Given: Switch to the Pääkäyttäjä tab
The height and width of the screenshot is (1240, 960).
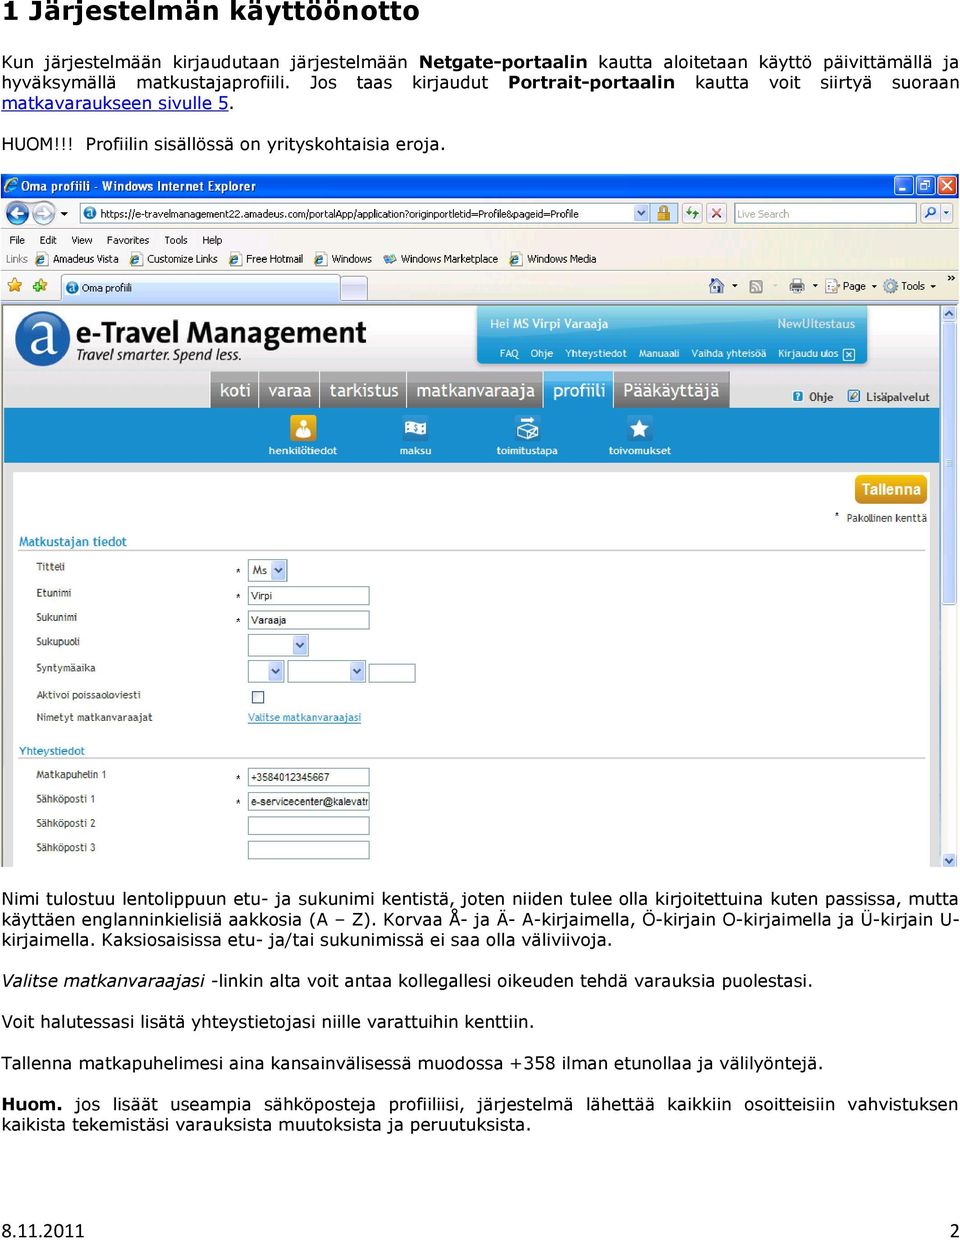Looking at the screenshot, I should (x=671, y=391).
